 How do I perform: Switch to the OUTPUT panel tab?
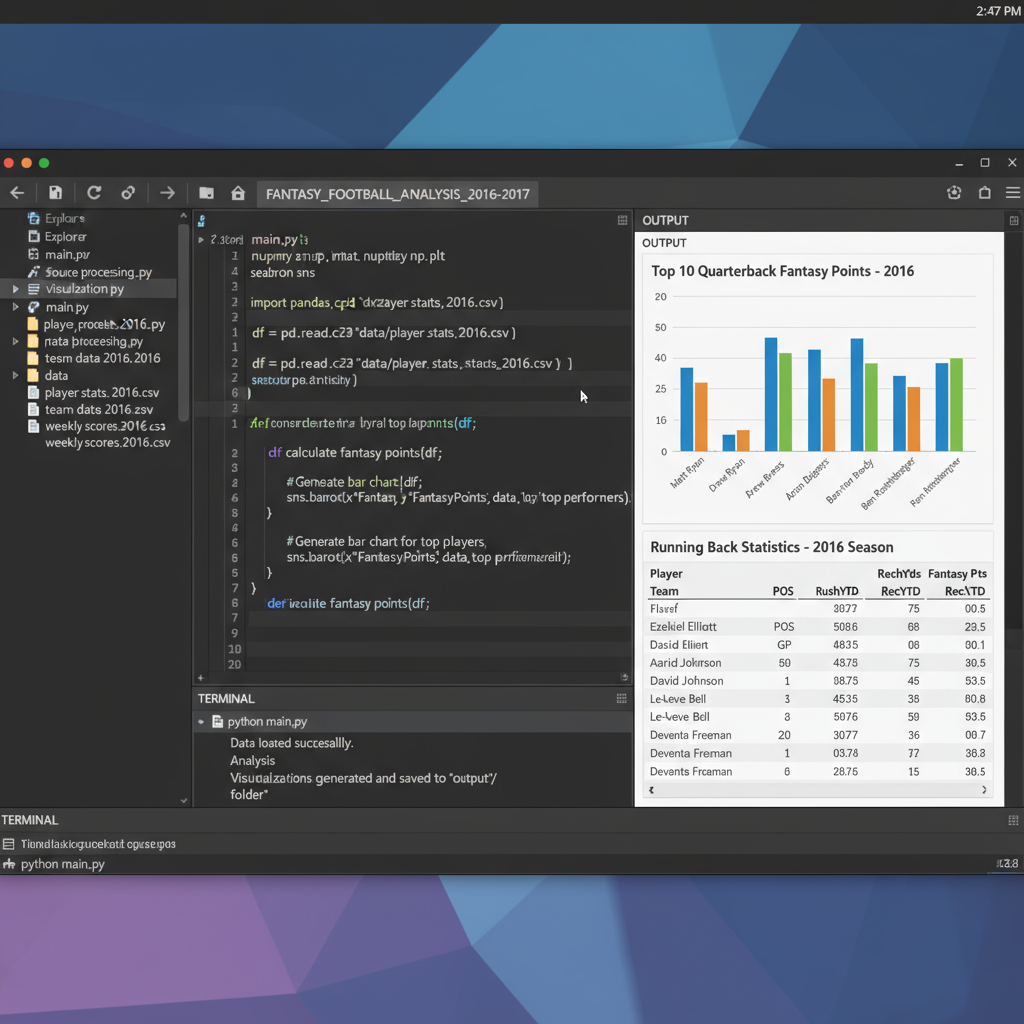pos(665,220)
